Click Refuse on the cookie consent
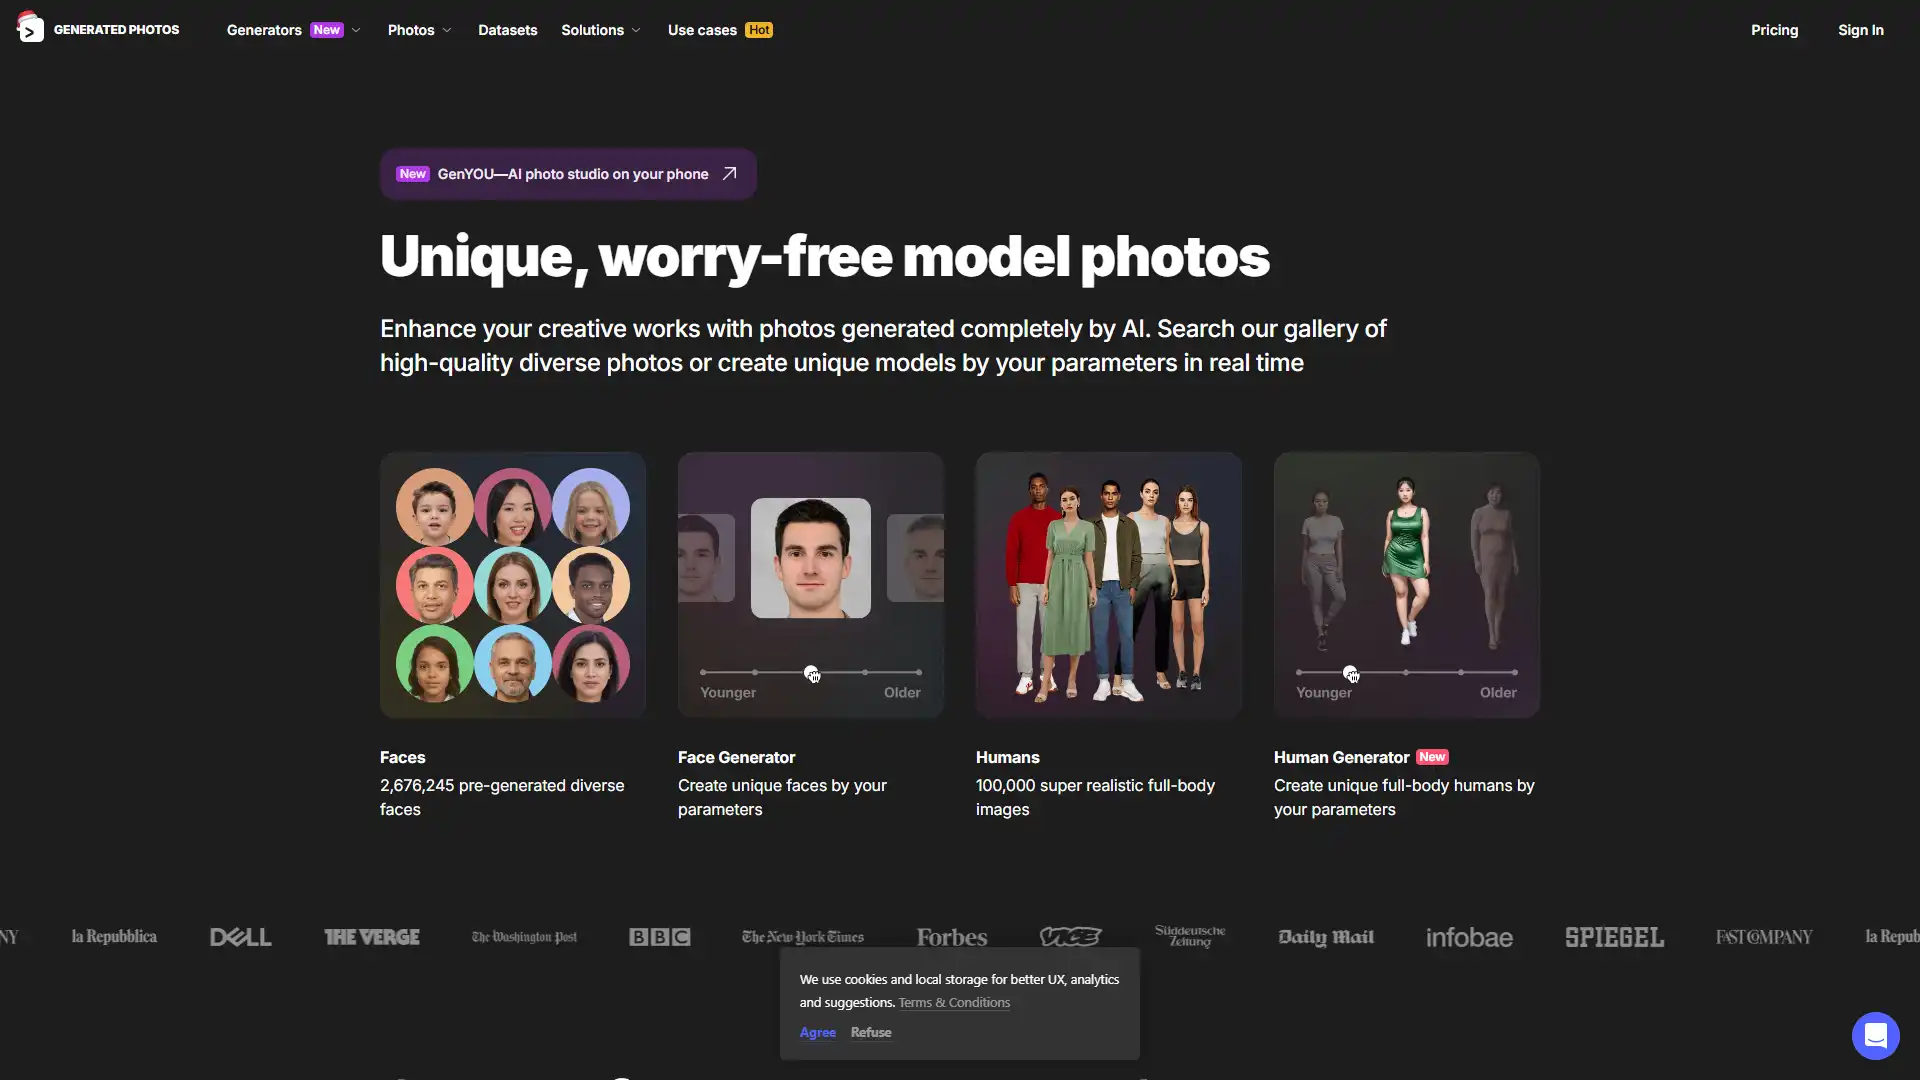Image resolution: width=1920 pixels, height=1080 pixels. tap(870, 1031)
